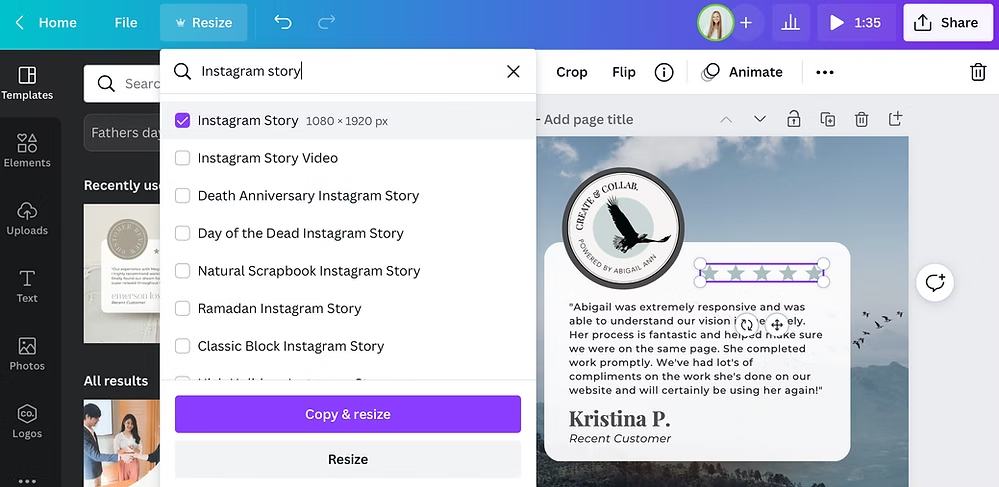Uncheck the Instagram Story 1080 × 1920 checkbox
This screenshot has height=487, width=999.
pos(182,120)
